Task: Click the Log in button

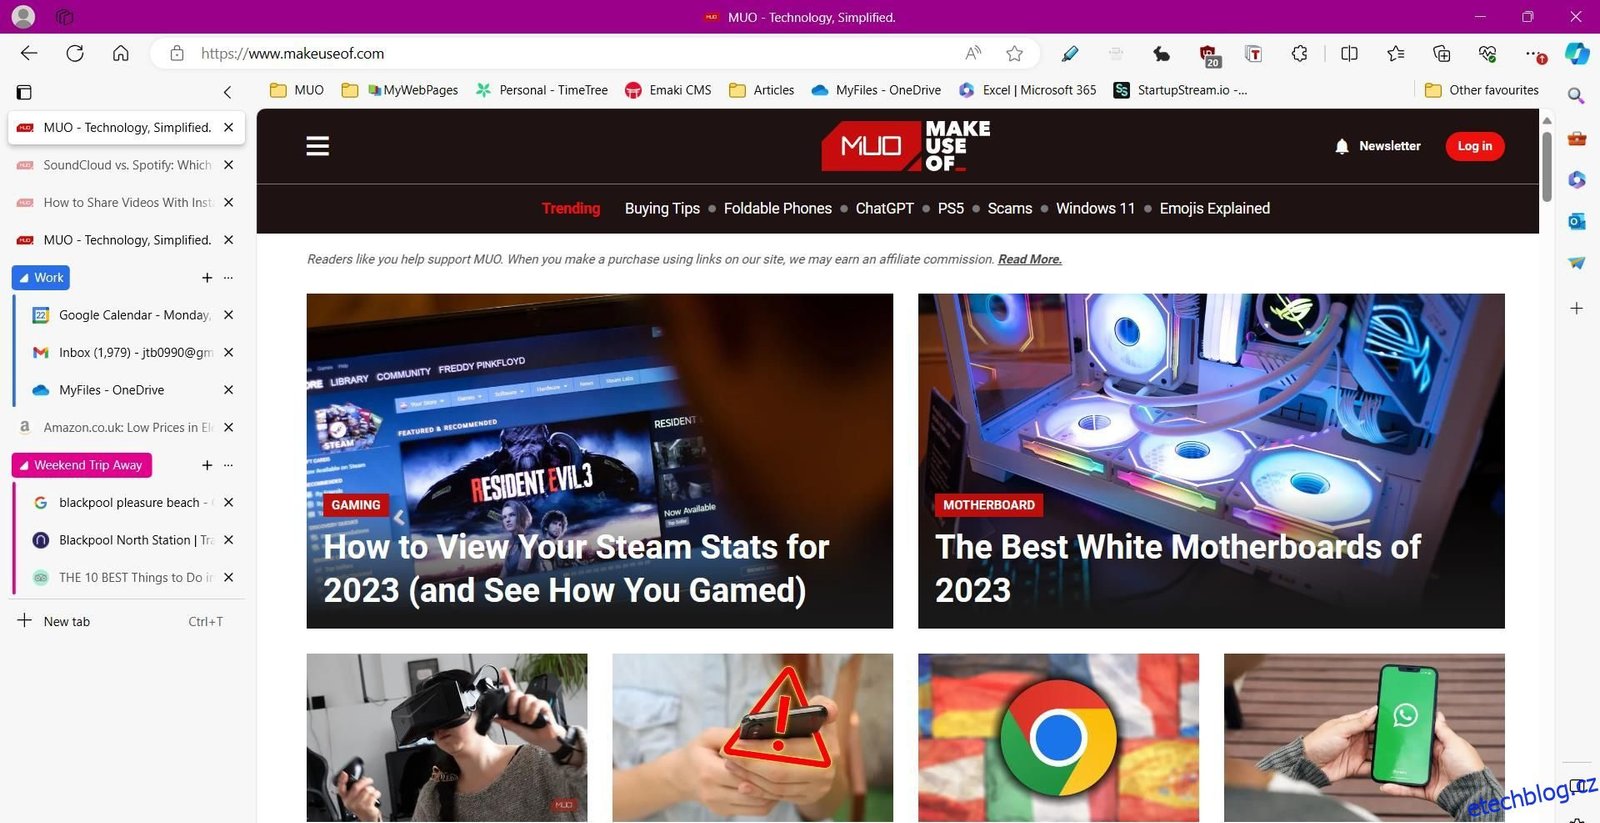Action: pos(1475,146)
